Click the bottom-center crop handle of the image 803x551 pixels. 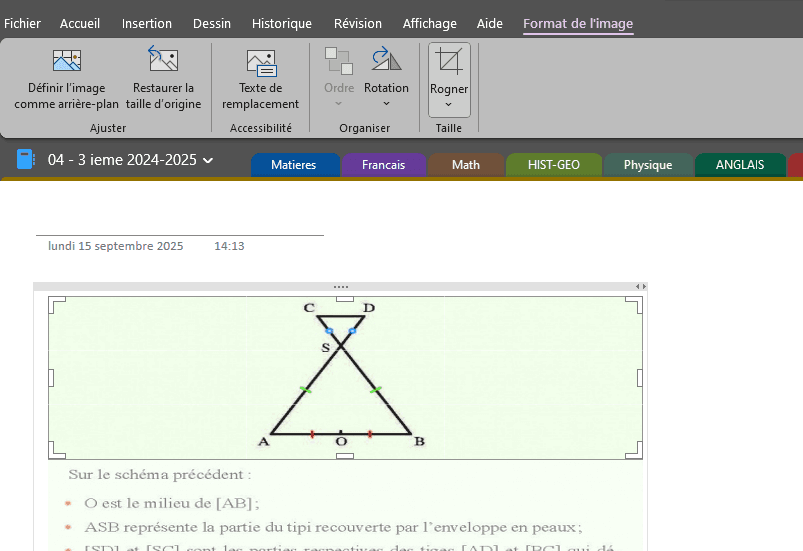(344, 456)
